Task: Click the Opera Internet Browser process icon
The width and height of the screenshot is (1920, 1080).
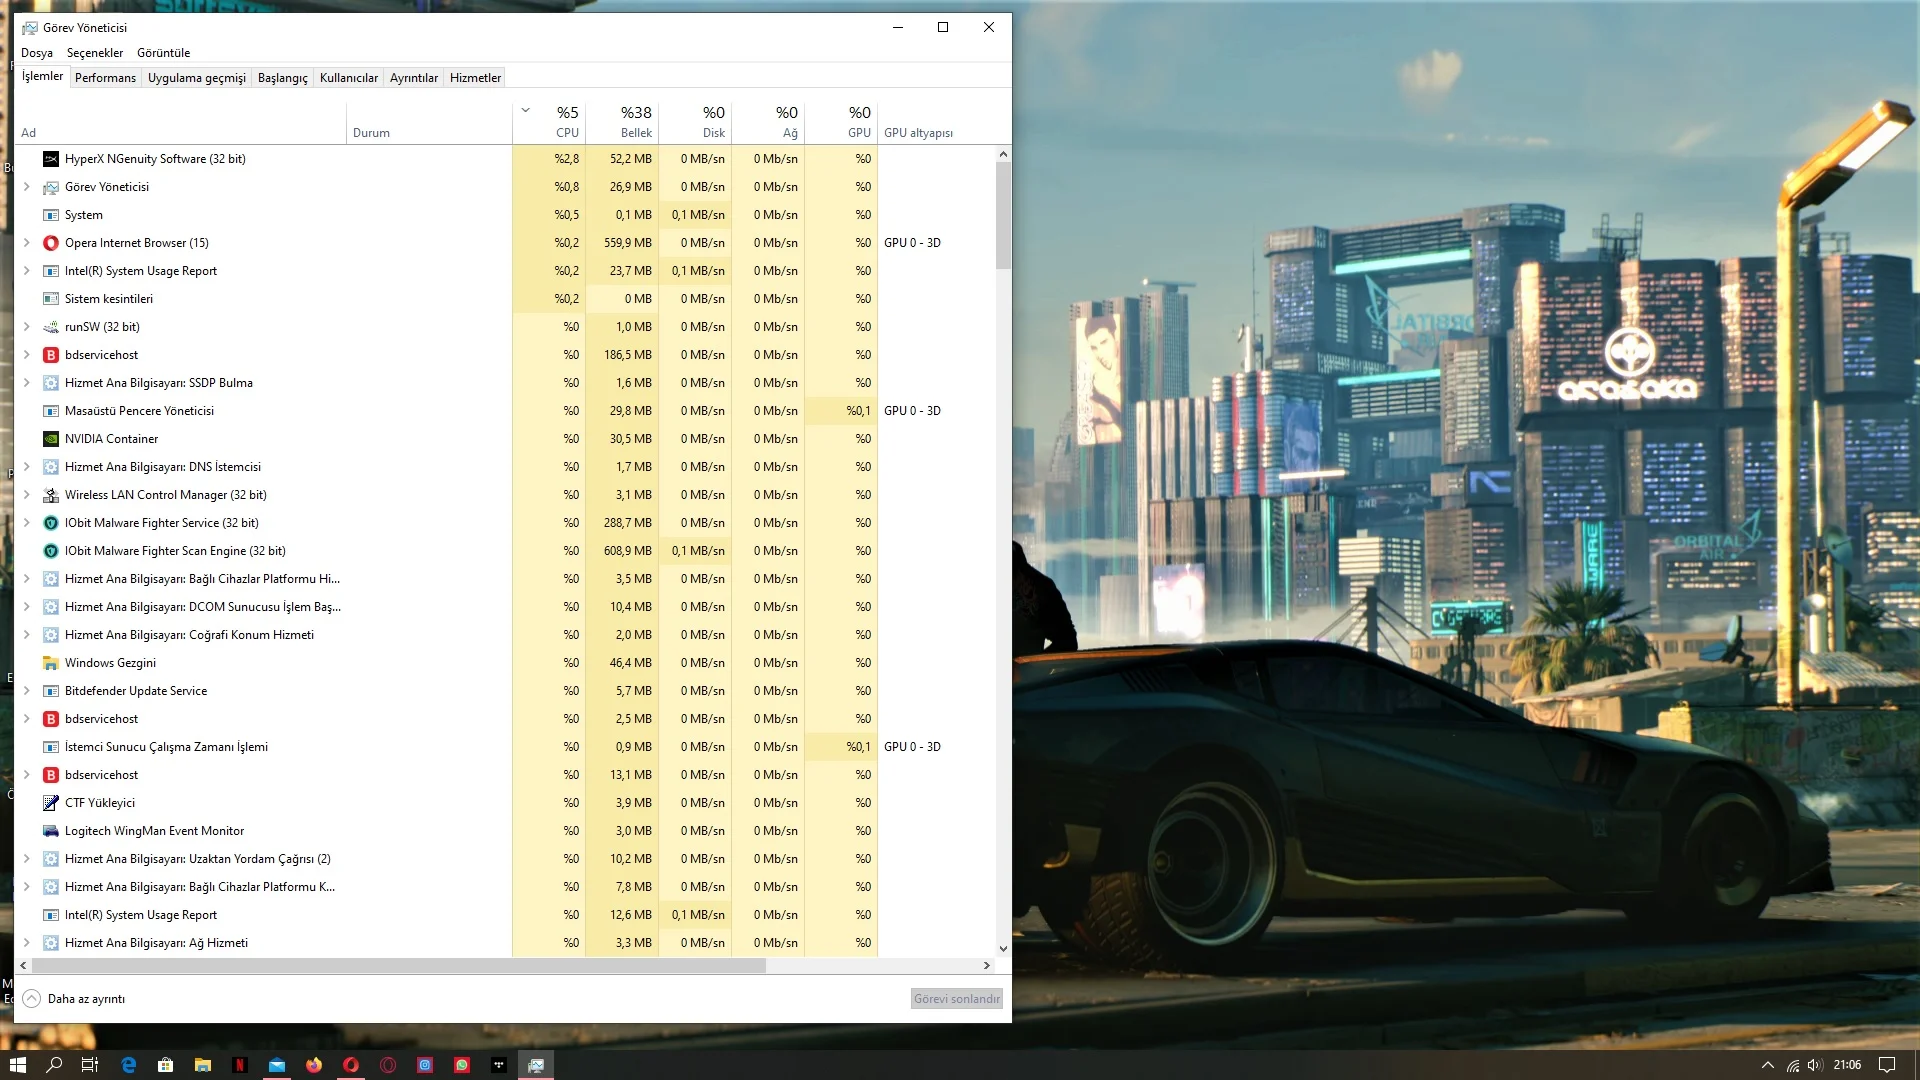Action: (51, 243)
